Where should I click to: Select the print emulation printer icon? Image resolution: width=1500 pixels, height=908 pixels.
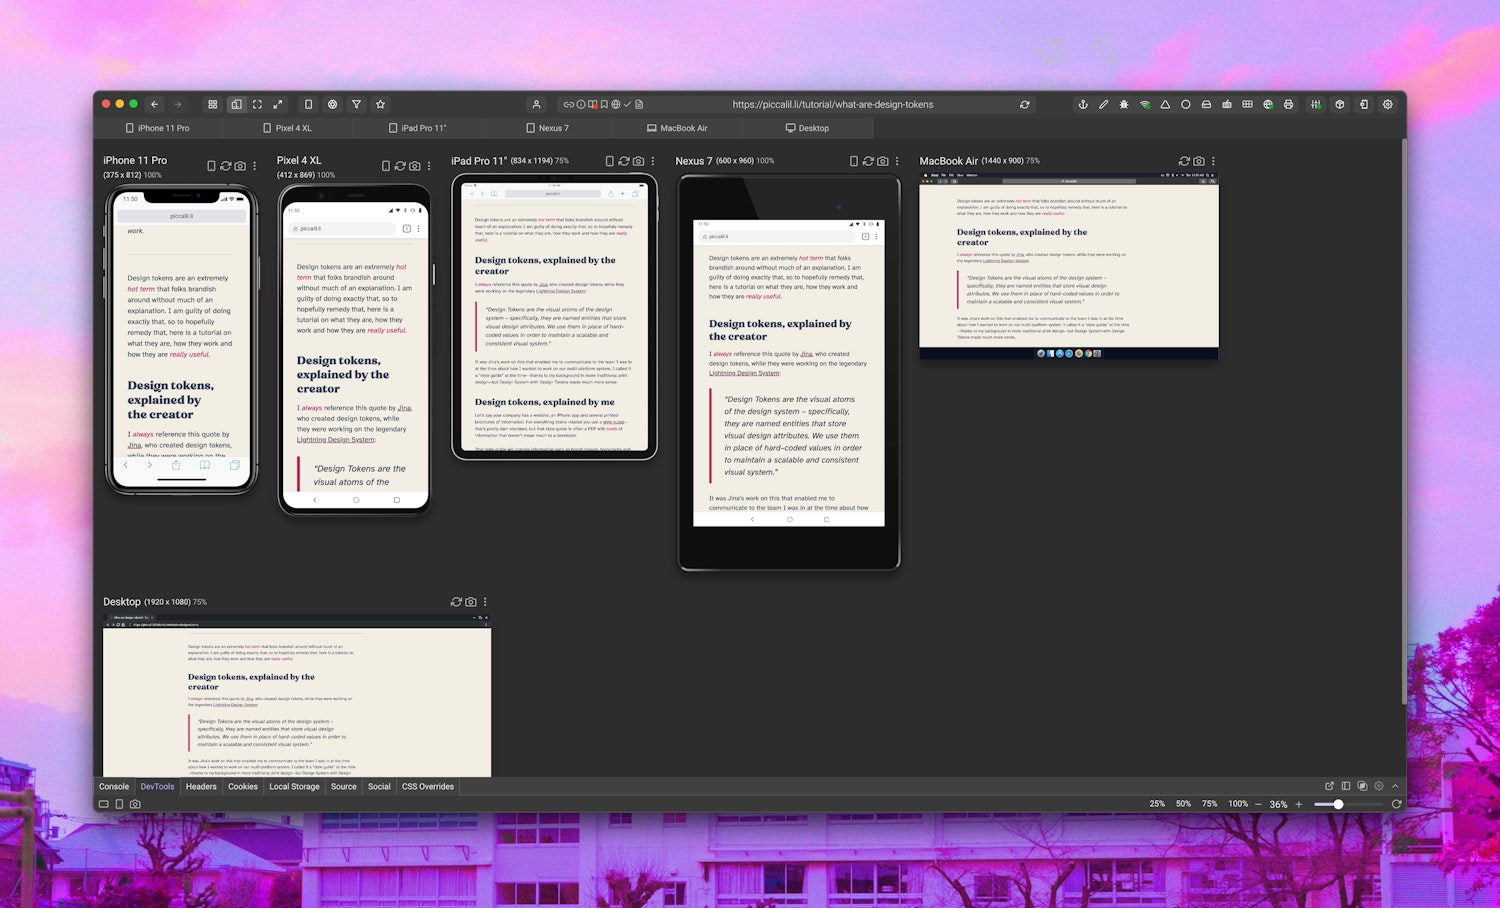tap(1290, 104)
